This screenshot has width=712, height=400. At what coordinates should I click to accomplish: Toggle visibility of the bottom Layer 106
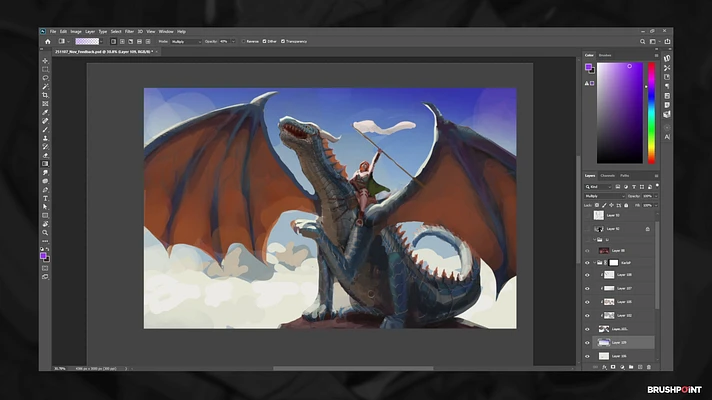coord(587,356)
